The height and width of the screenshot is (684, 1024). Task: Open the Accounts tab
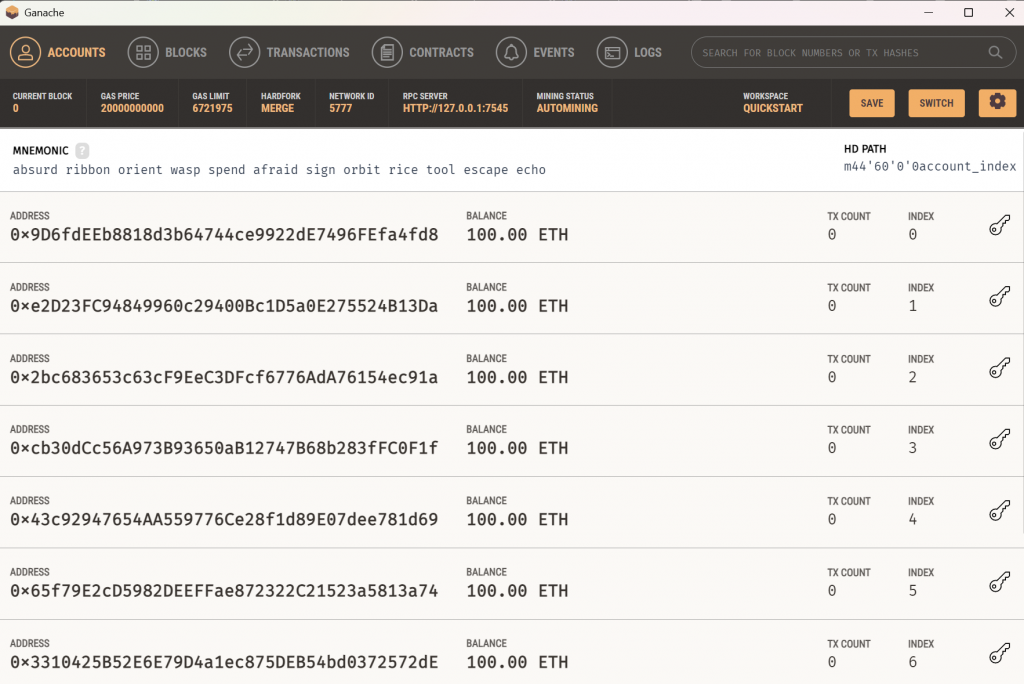(57, 52)
